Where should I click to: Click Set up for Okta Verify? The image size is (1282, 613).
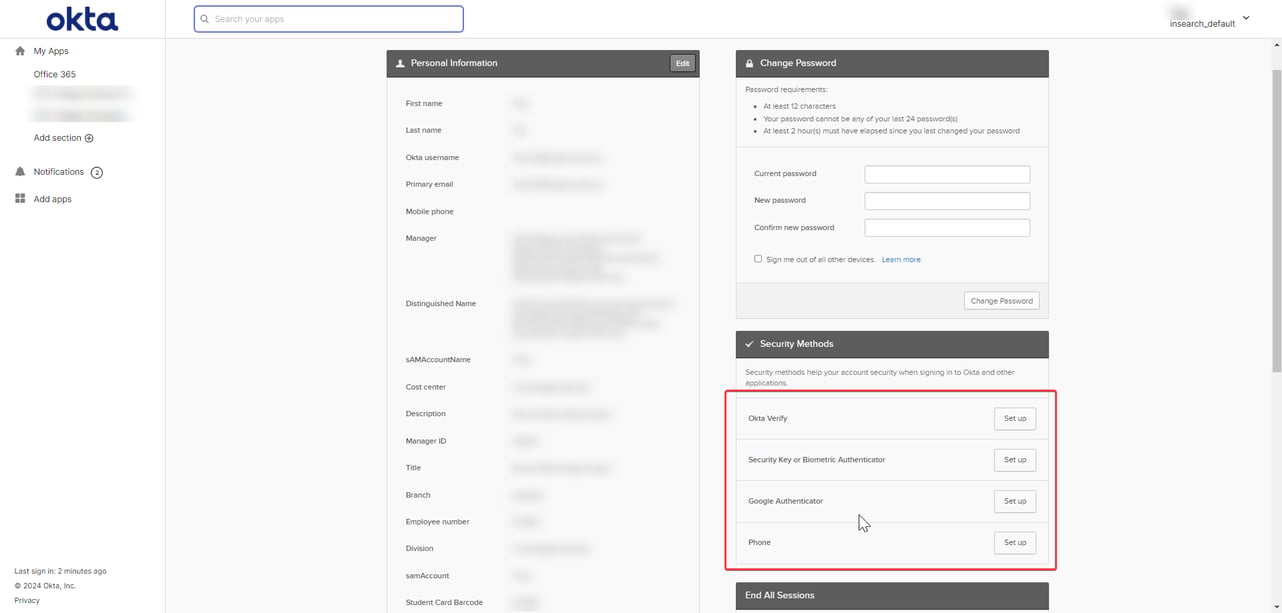pyautogui.click(x=1015, y=419)
